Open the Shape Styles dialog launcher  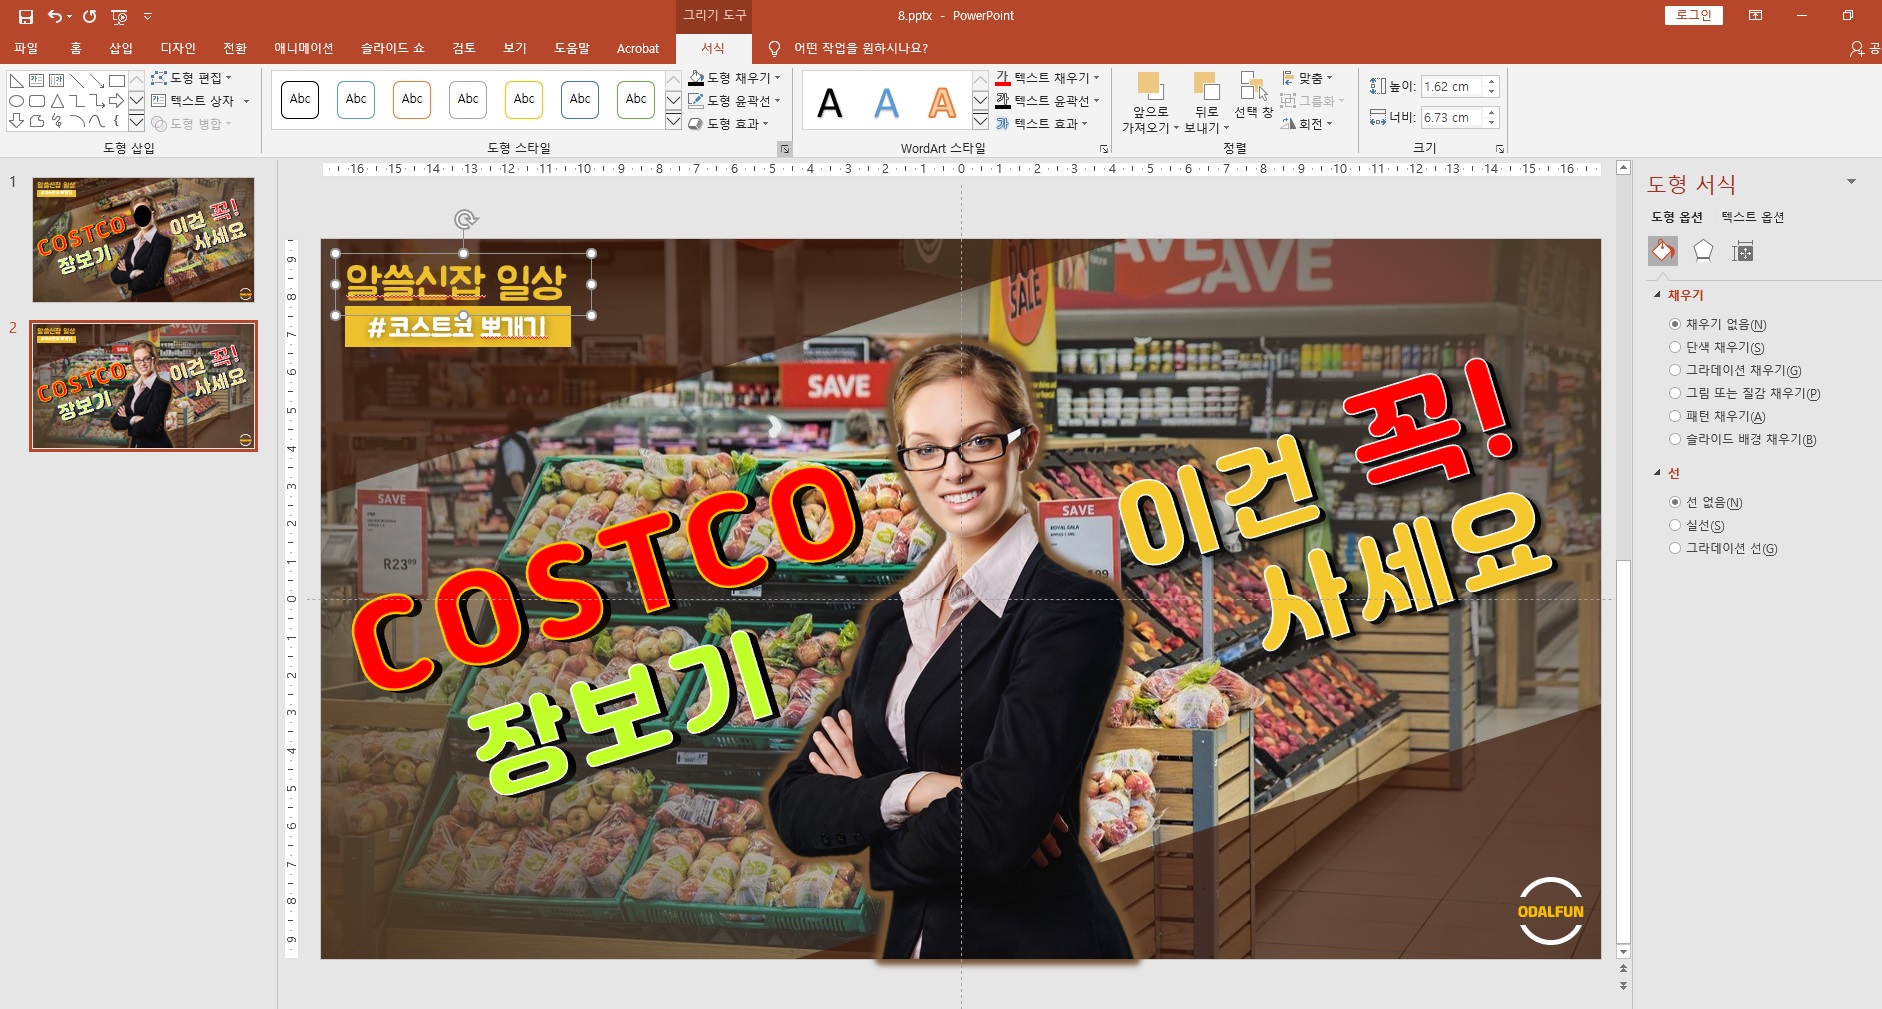pos(785,149)
